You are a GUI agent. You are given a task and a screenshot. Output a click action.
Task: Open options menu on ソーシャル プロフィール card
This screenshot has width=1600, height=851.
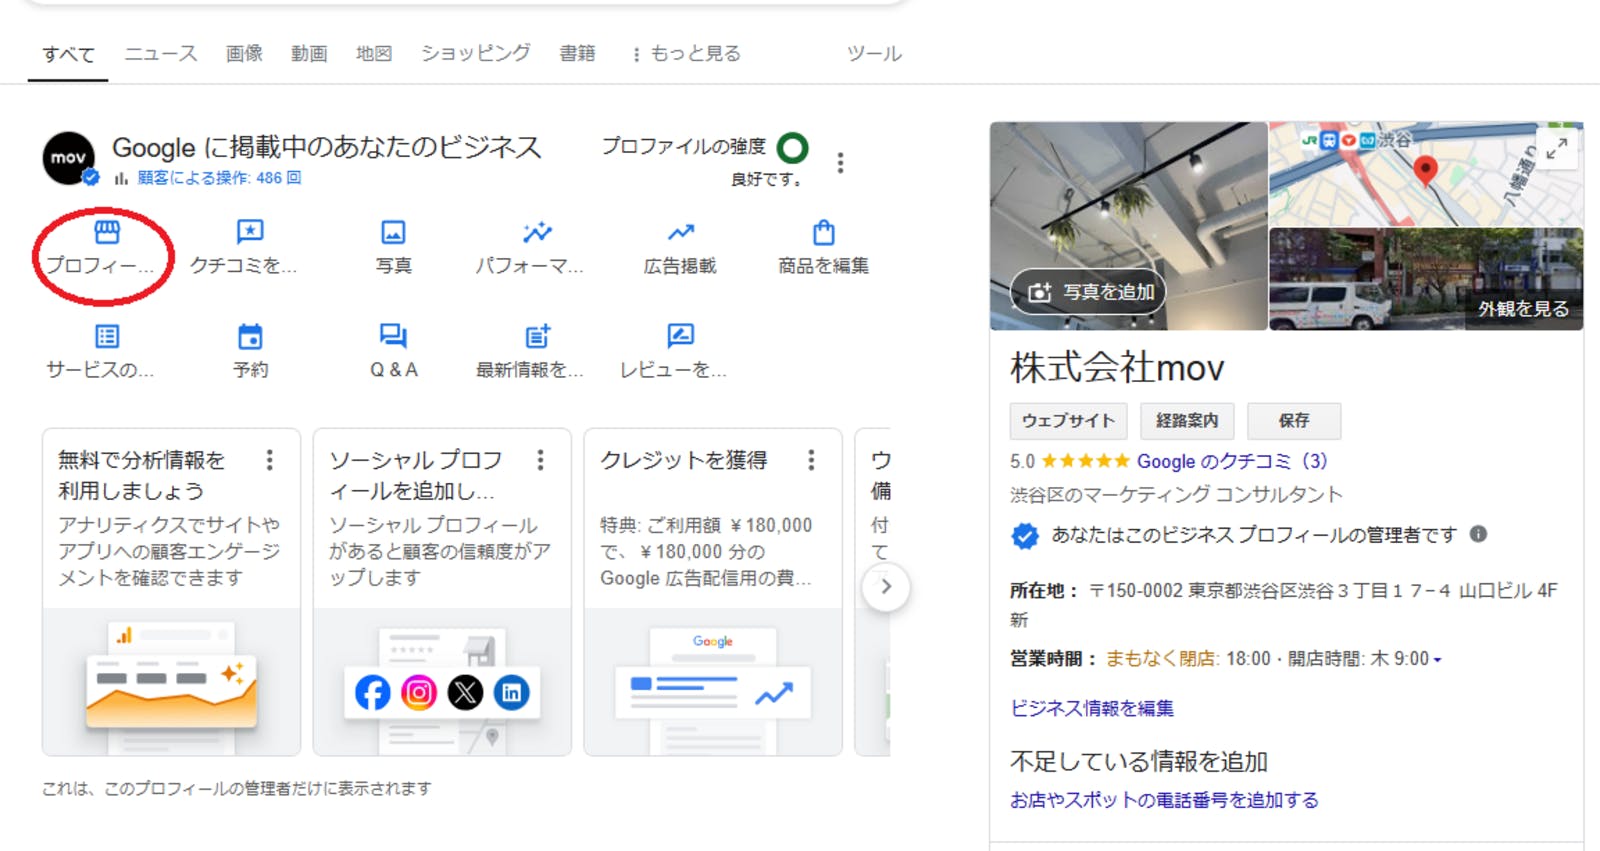540,460
